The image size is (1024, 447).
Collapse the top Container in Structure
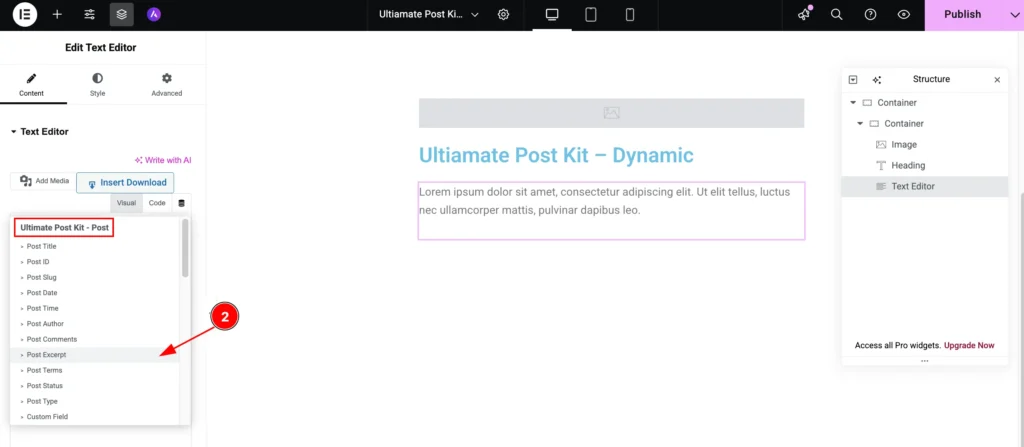click(853, 103)
